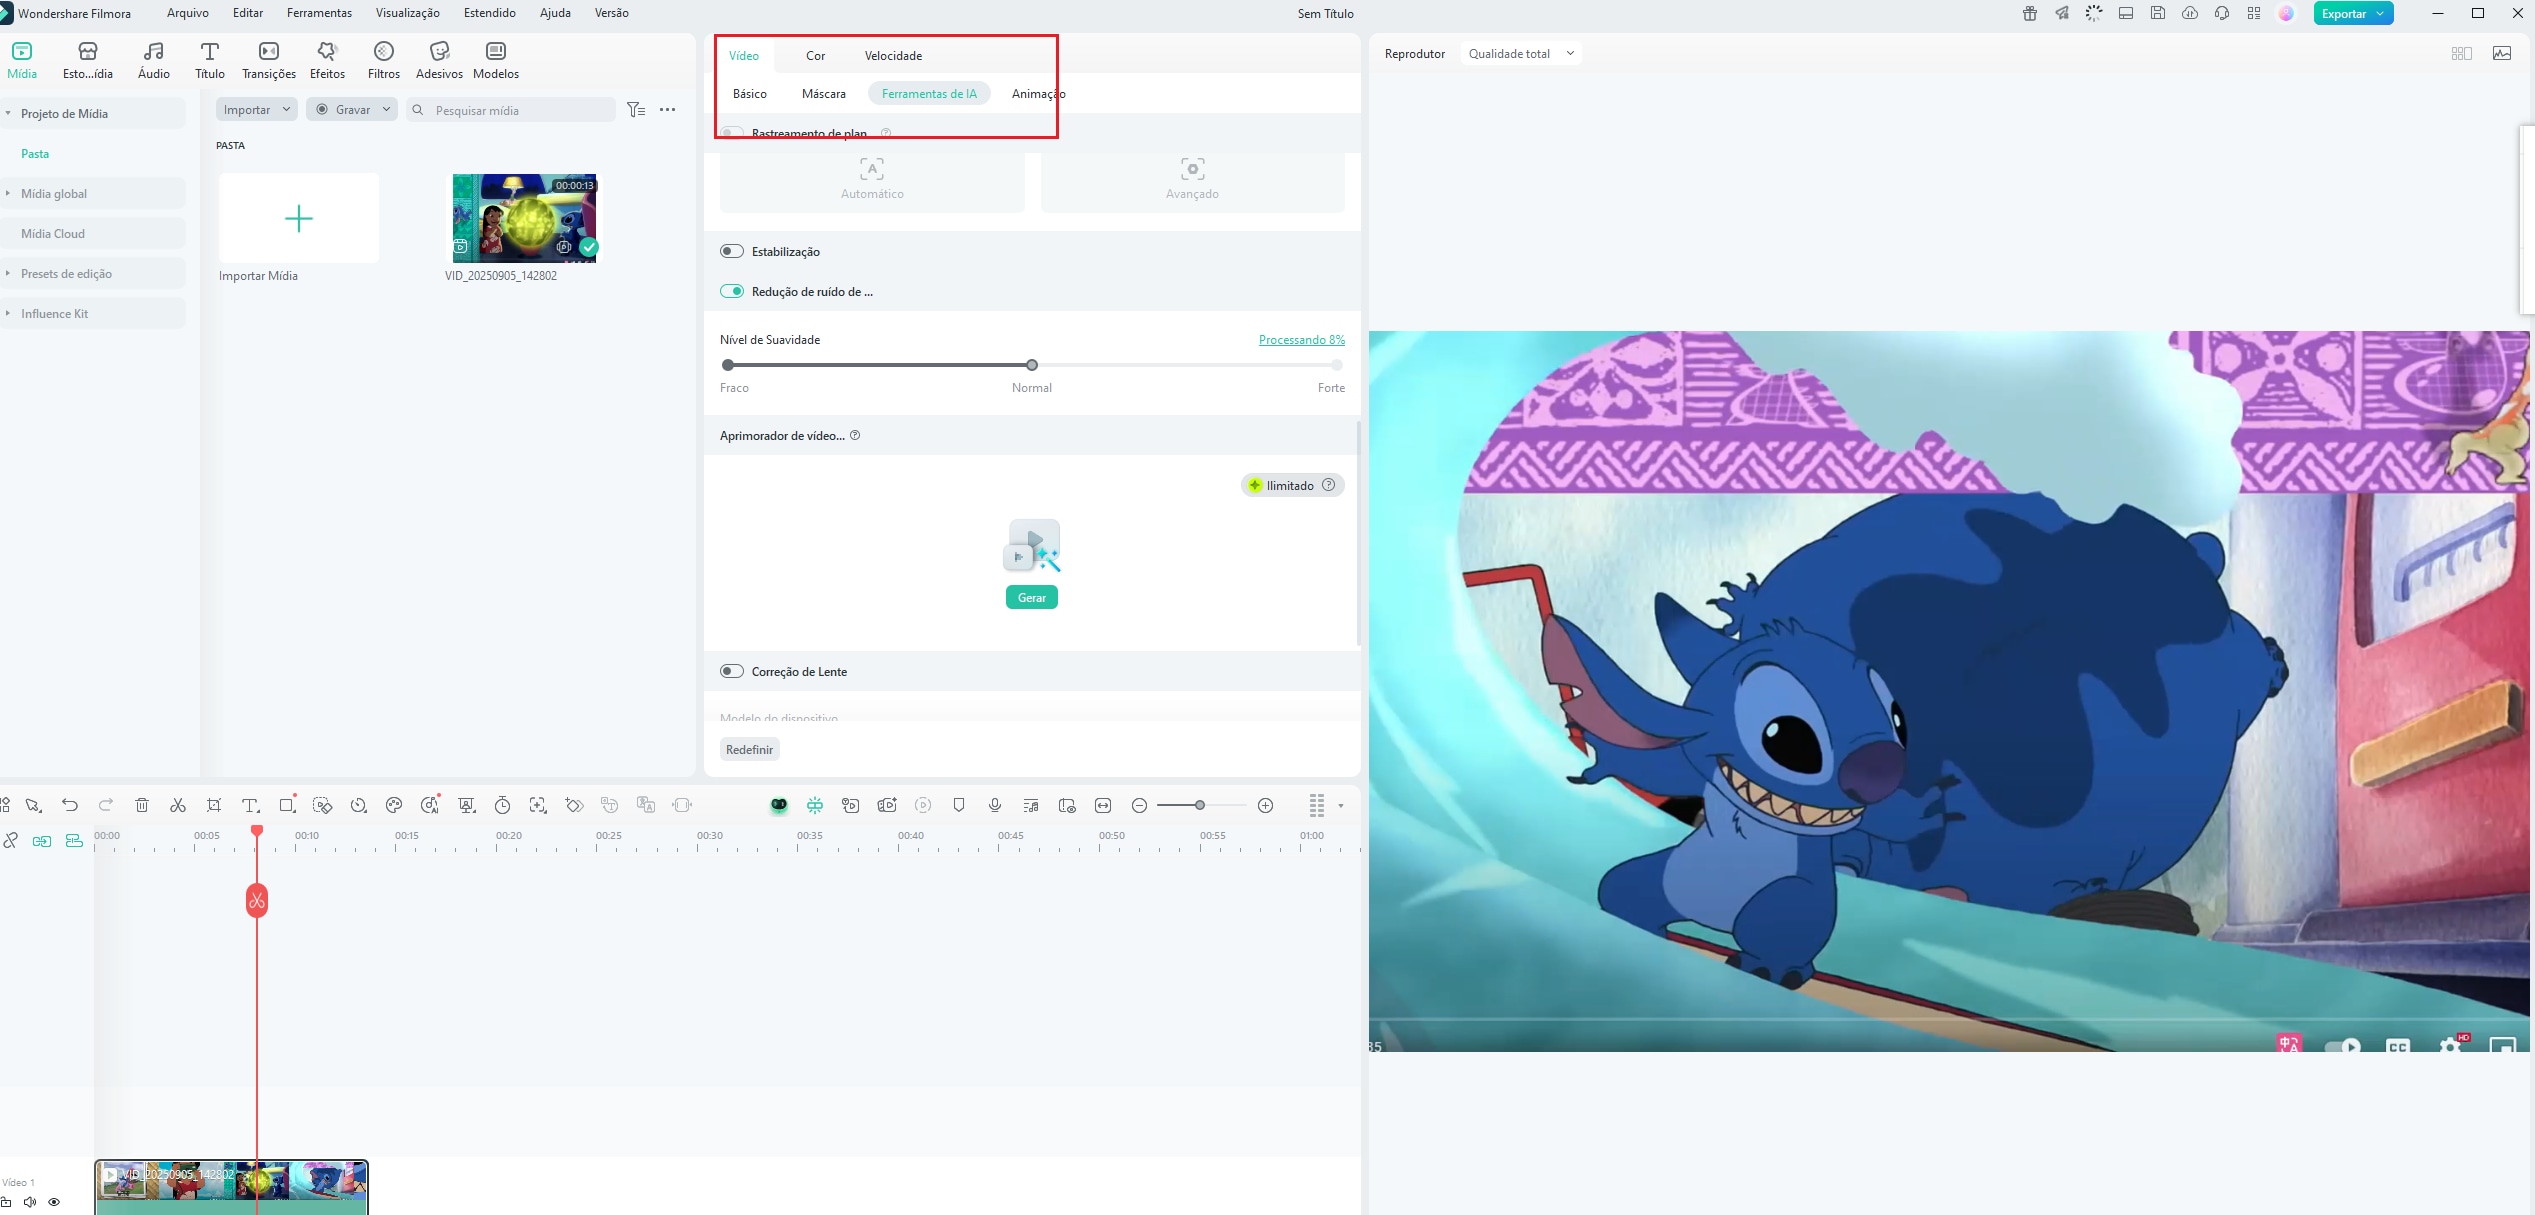Click the Gerar button
The height and width of the screenshot is (1215, 2535).
(x=1032, y=597)
